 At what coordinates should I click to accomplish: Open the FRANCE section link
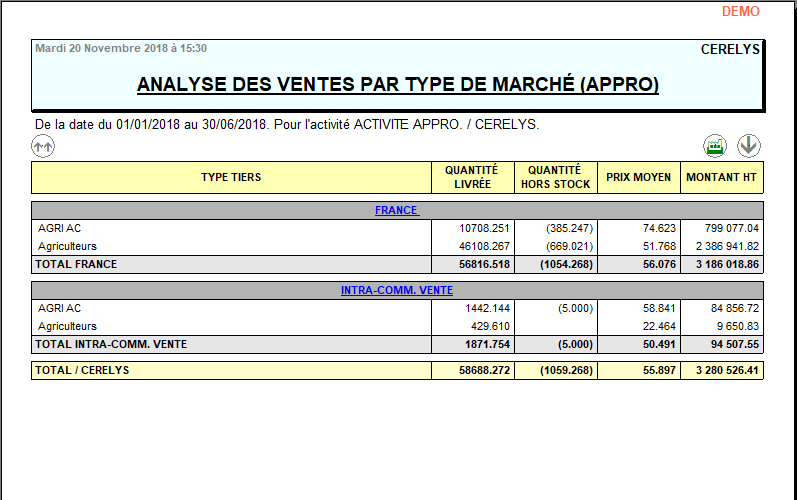click(x=397, y=210)
